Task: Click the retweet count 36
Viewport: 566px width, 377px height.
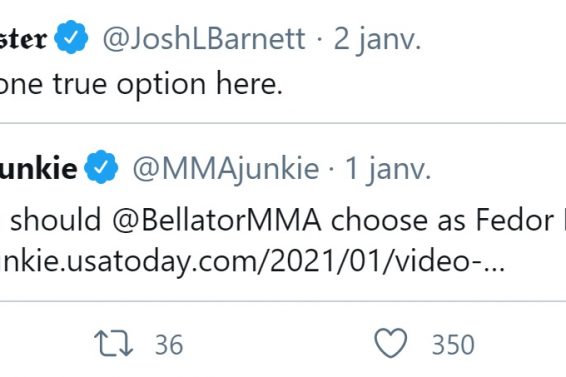Action: pyautogui.click(x=169, y=345)
